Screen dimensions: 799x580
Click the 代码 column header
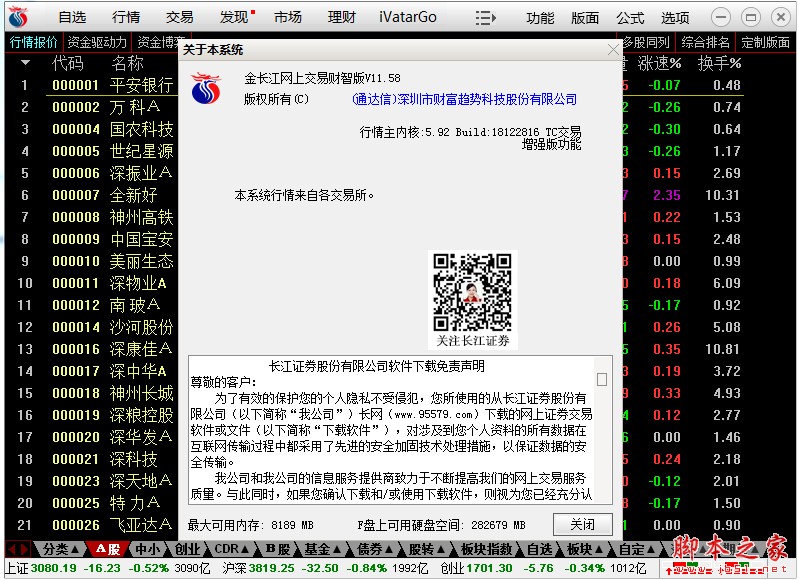[67, 63]
